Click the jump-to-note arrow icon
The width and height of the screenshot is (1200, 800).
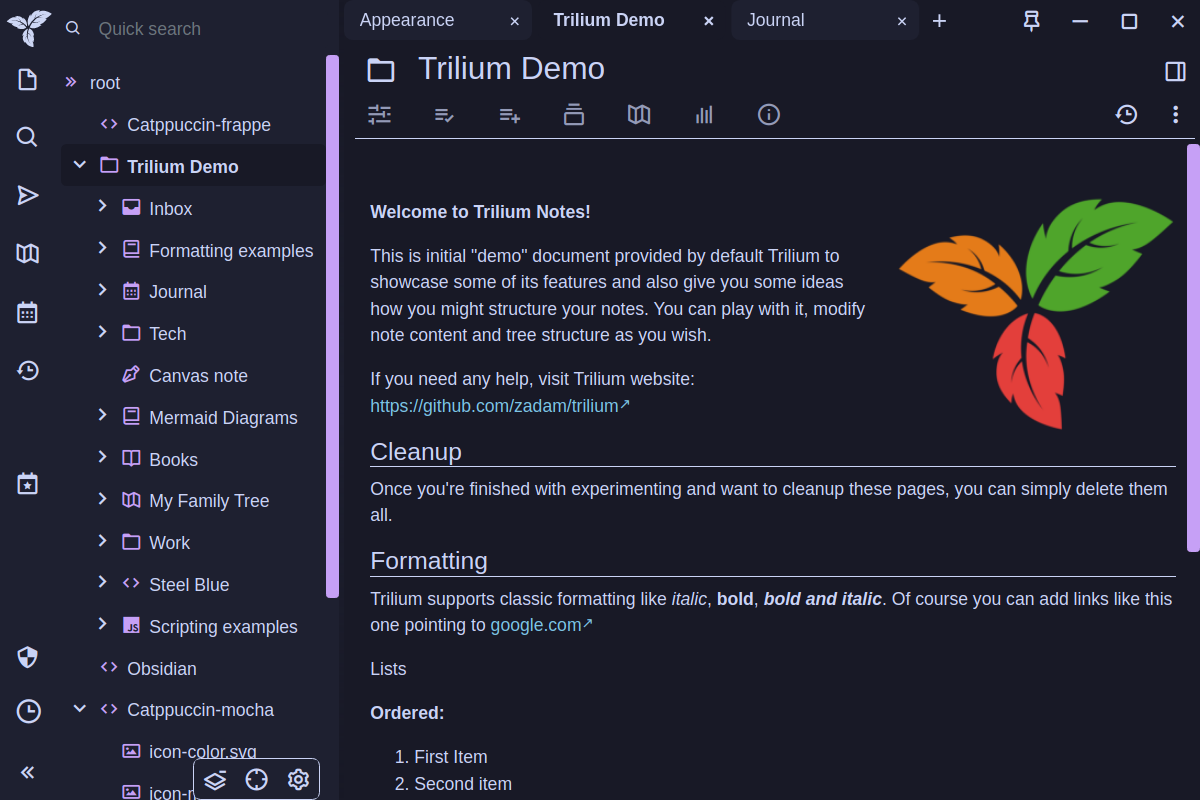[x=28, y=195]
